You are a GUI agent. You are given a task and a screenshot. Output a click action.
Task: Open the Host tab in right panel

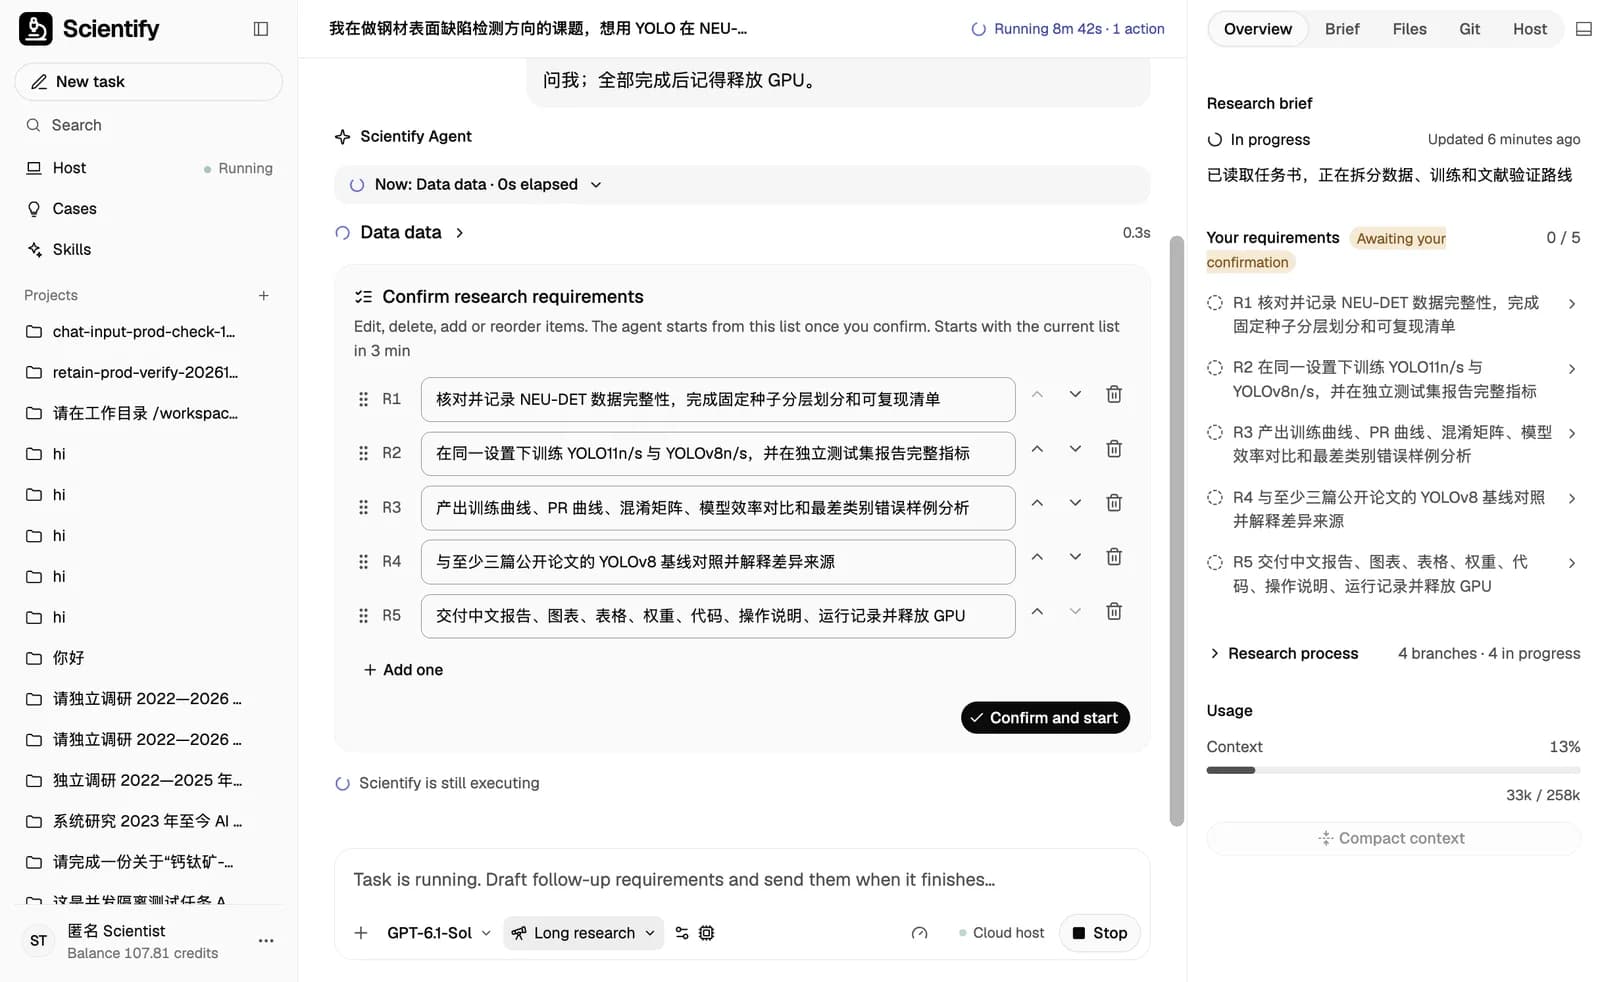(x=1529, y=29)
